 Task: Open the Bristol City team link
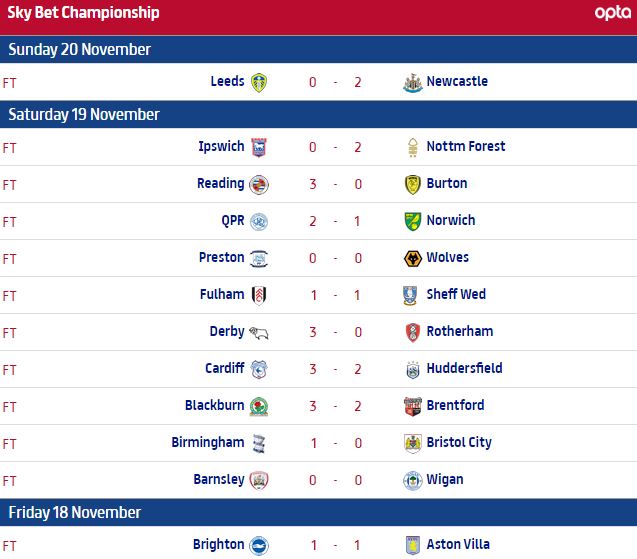459,443
